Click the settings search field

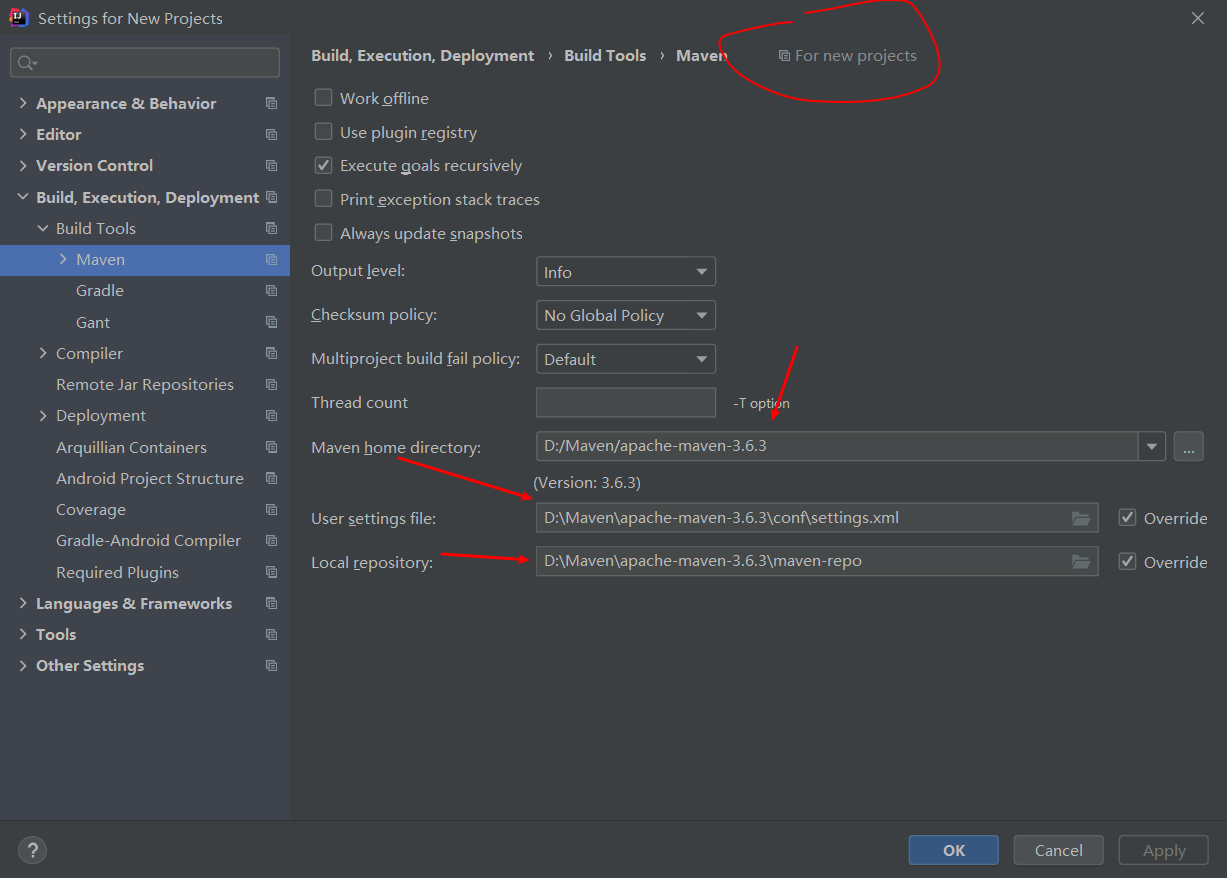pyautogui.click(x=145, y=62)
